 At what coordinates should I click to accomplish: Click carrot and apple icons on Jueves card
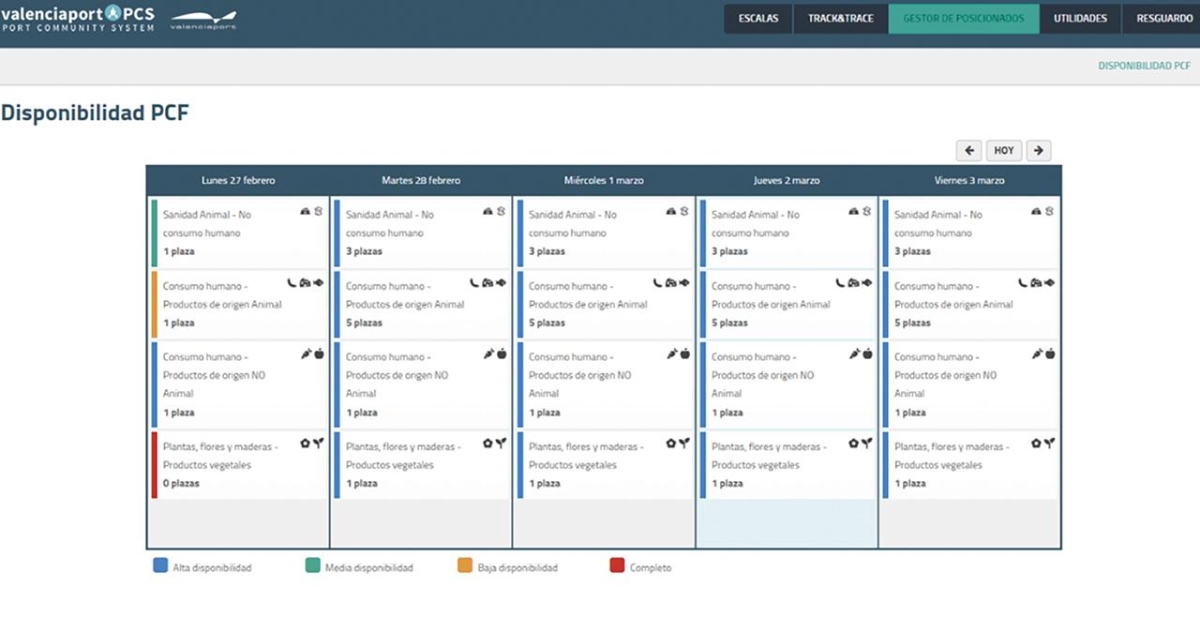tap(862, 353)
